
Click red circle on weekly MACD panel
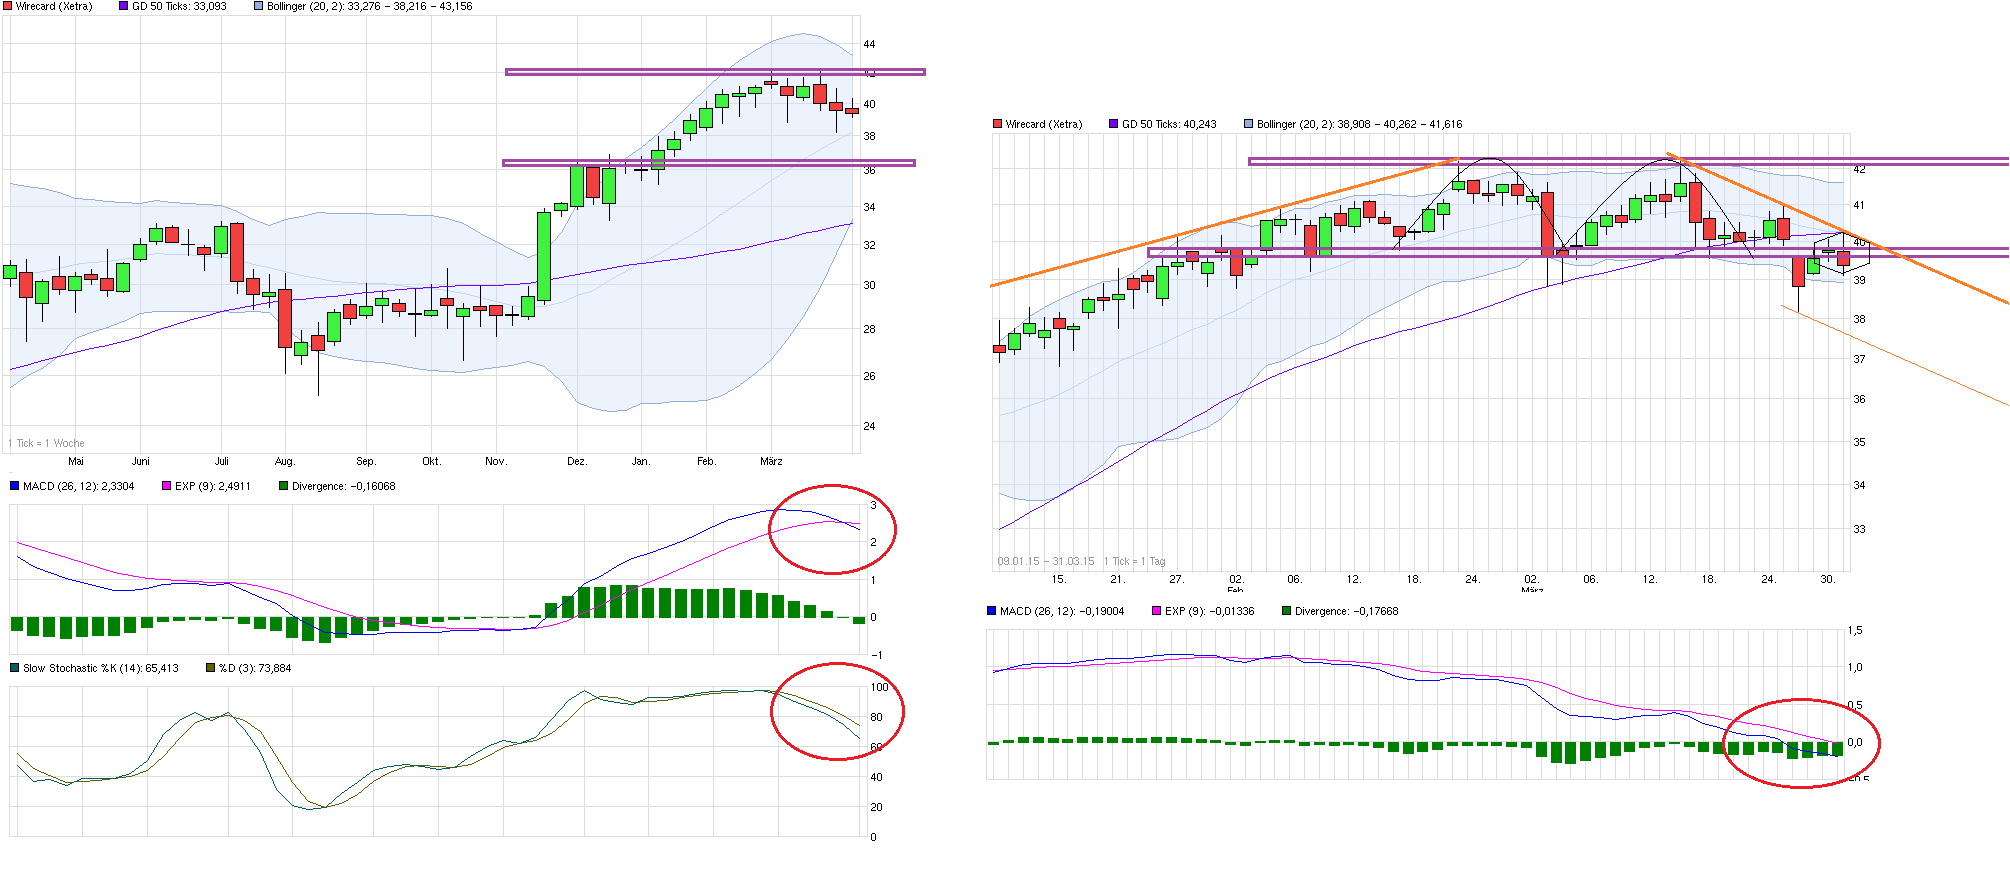tap(832, 529)
